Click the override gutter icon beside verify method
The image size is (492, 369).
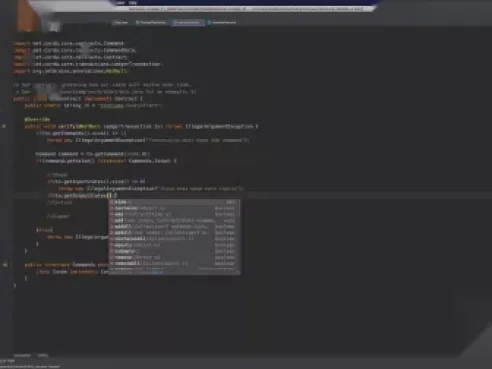coord(4,126)
